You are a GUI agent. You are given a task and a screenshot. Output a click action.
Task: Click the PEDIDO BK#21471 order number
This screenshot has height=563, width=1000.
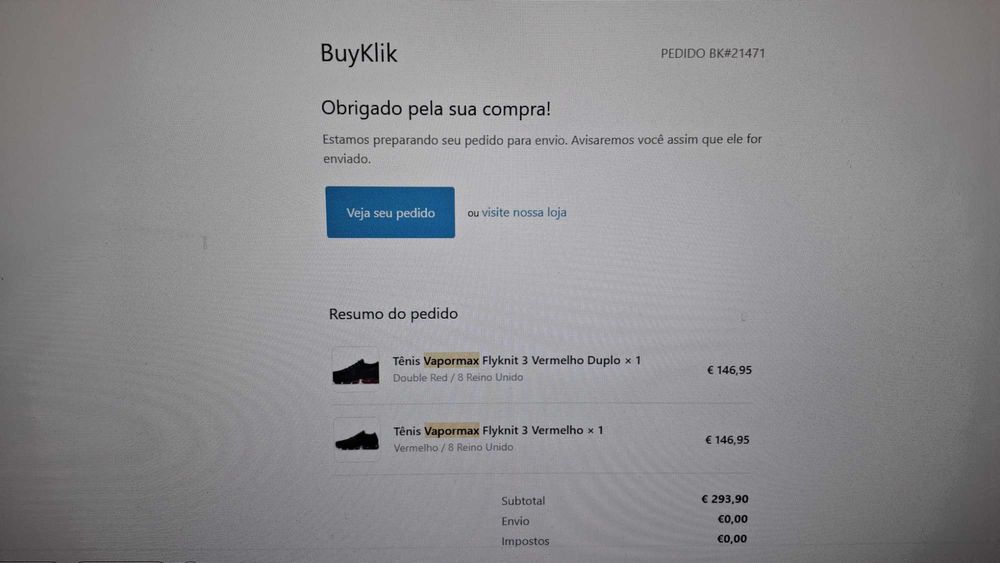pyautogui.click(x=712, y=53)
